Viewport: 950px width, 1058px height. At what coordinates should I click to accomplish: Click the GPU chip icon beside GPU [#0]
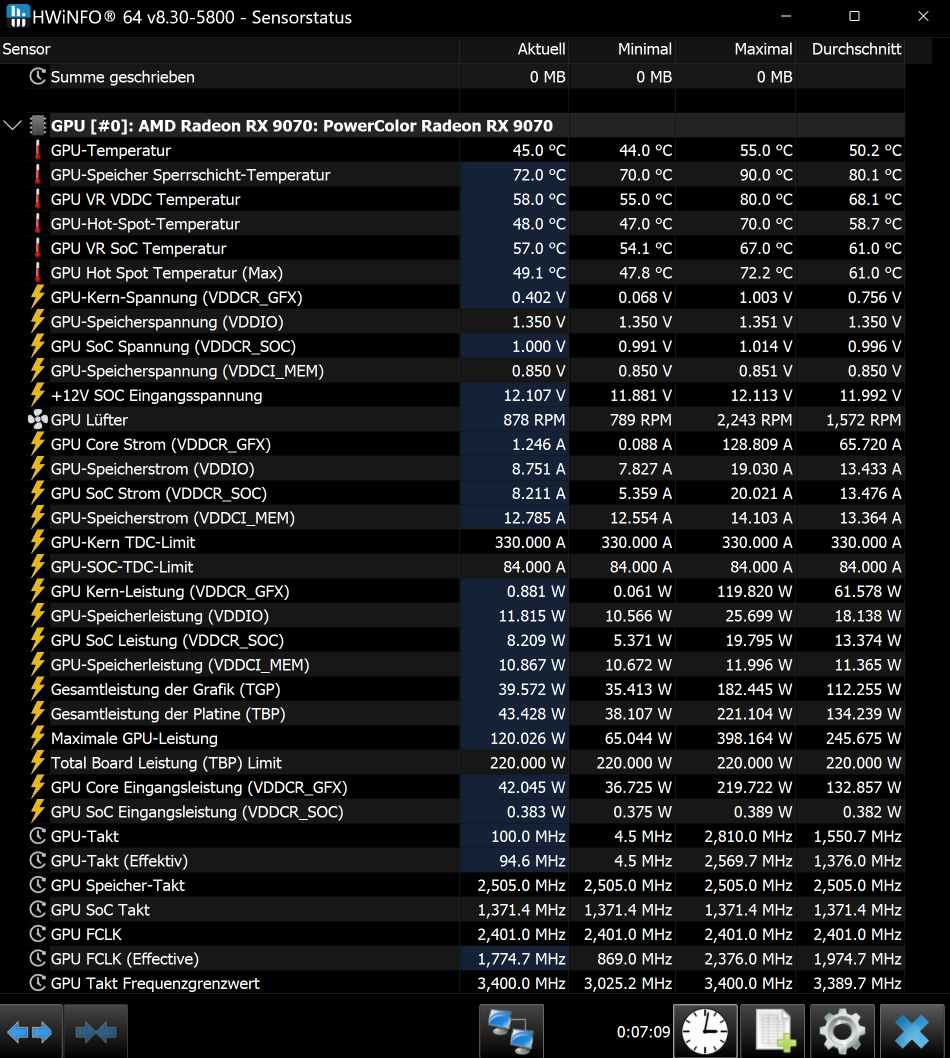click(x=38, y=126)
